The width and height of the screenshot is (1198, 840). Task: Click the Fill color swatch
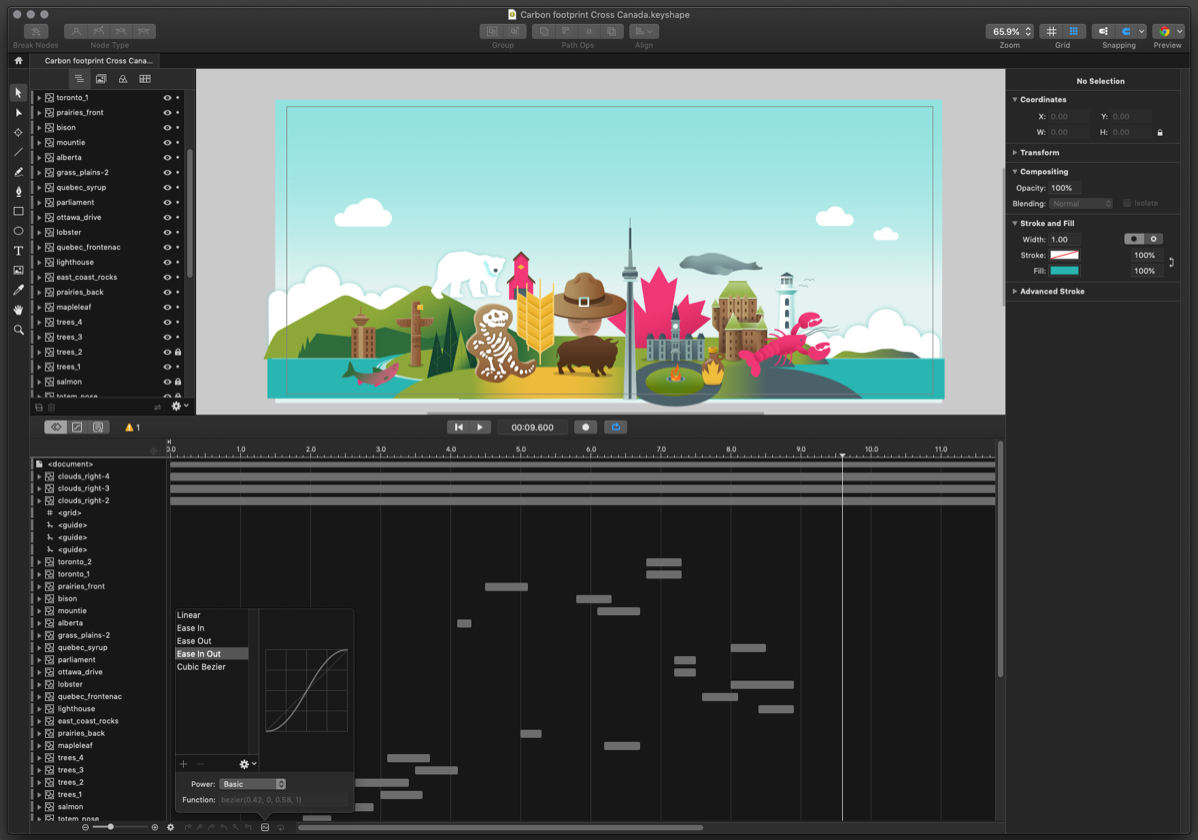[1064, 271]
